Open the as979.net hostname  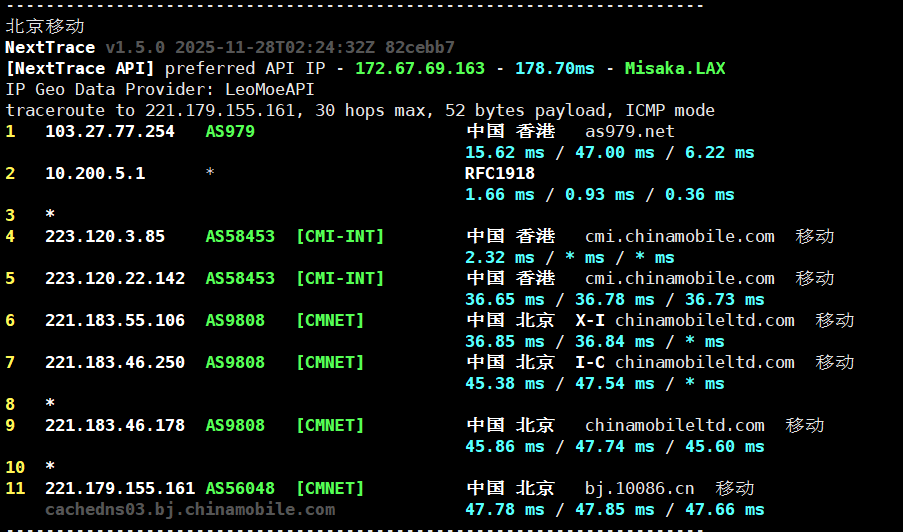pos(630,131)
